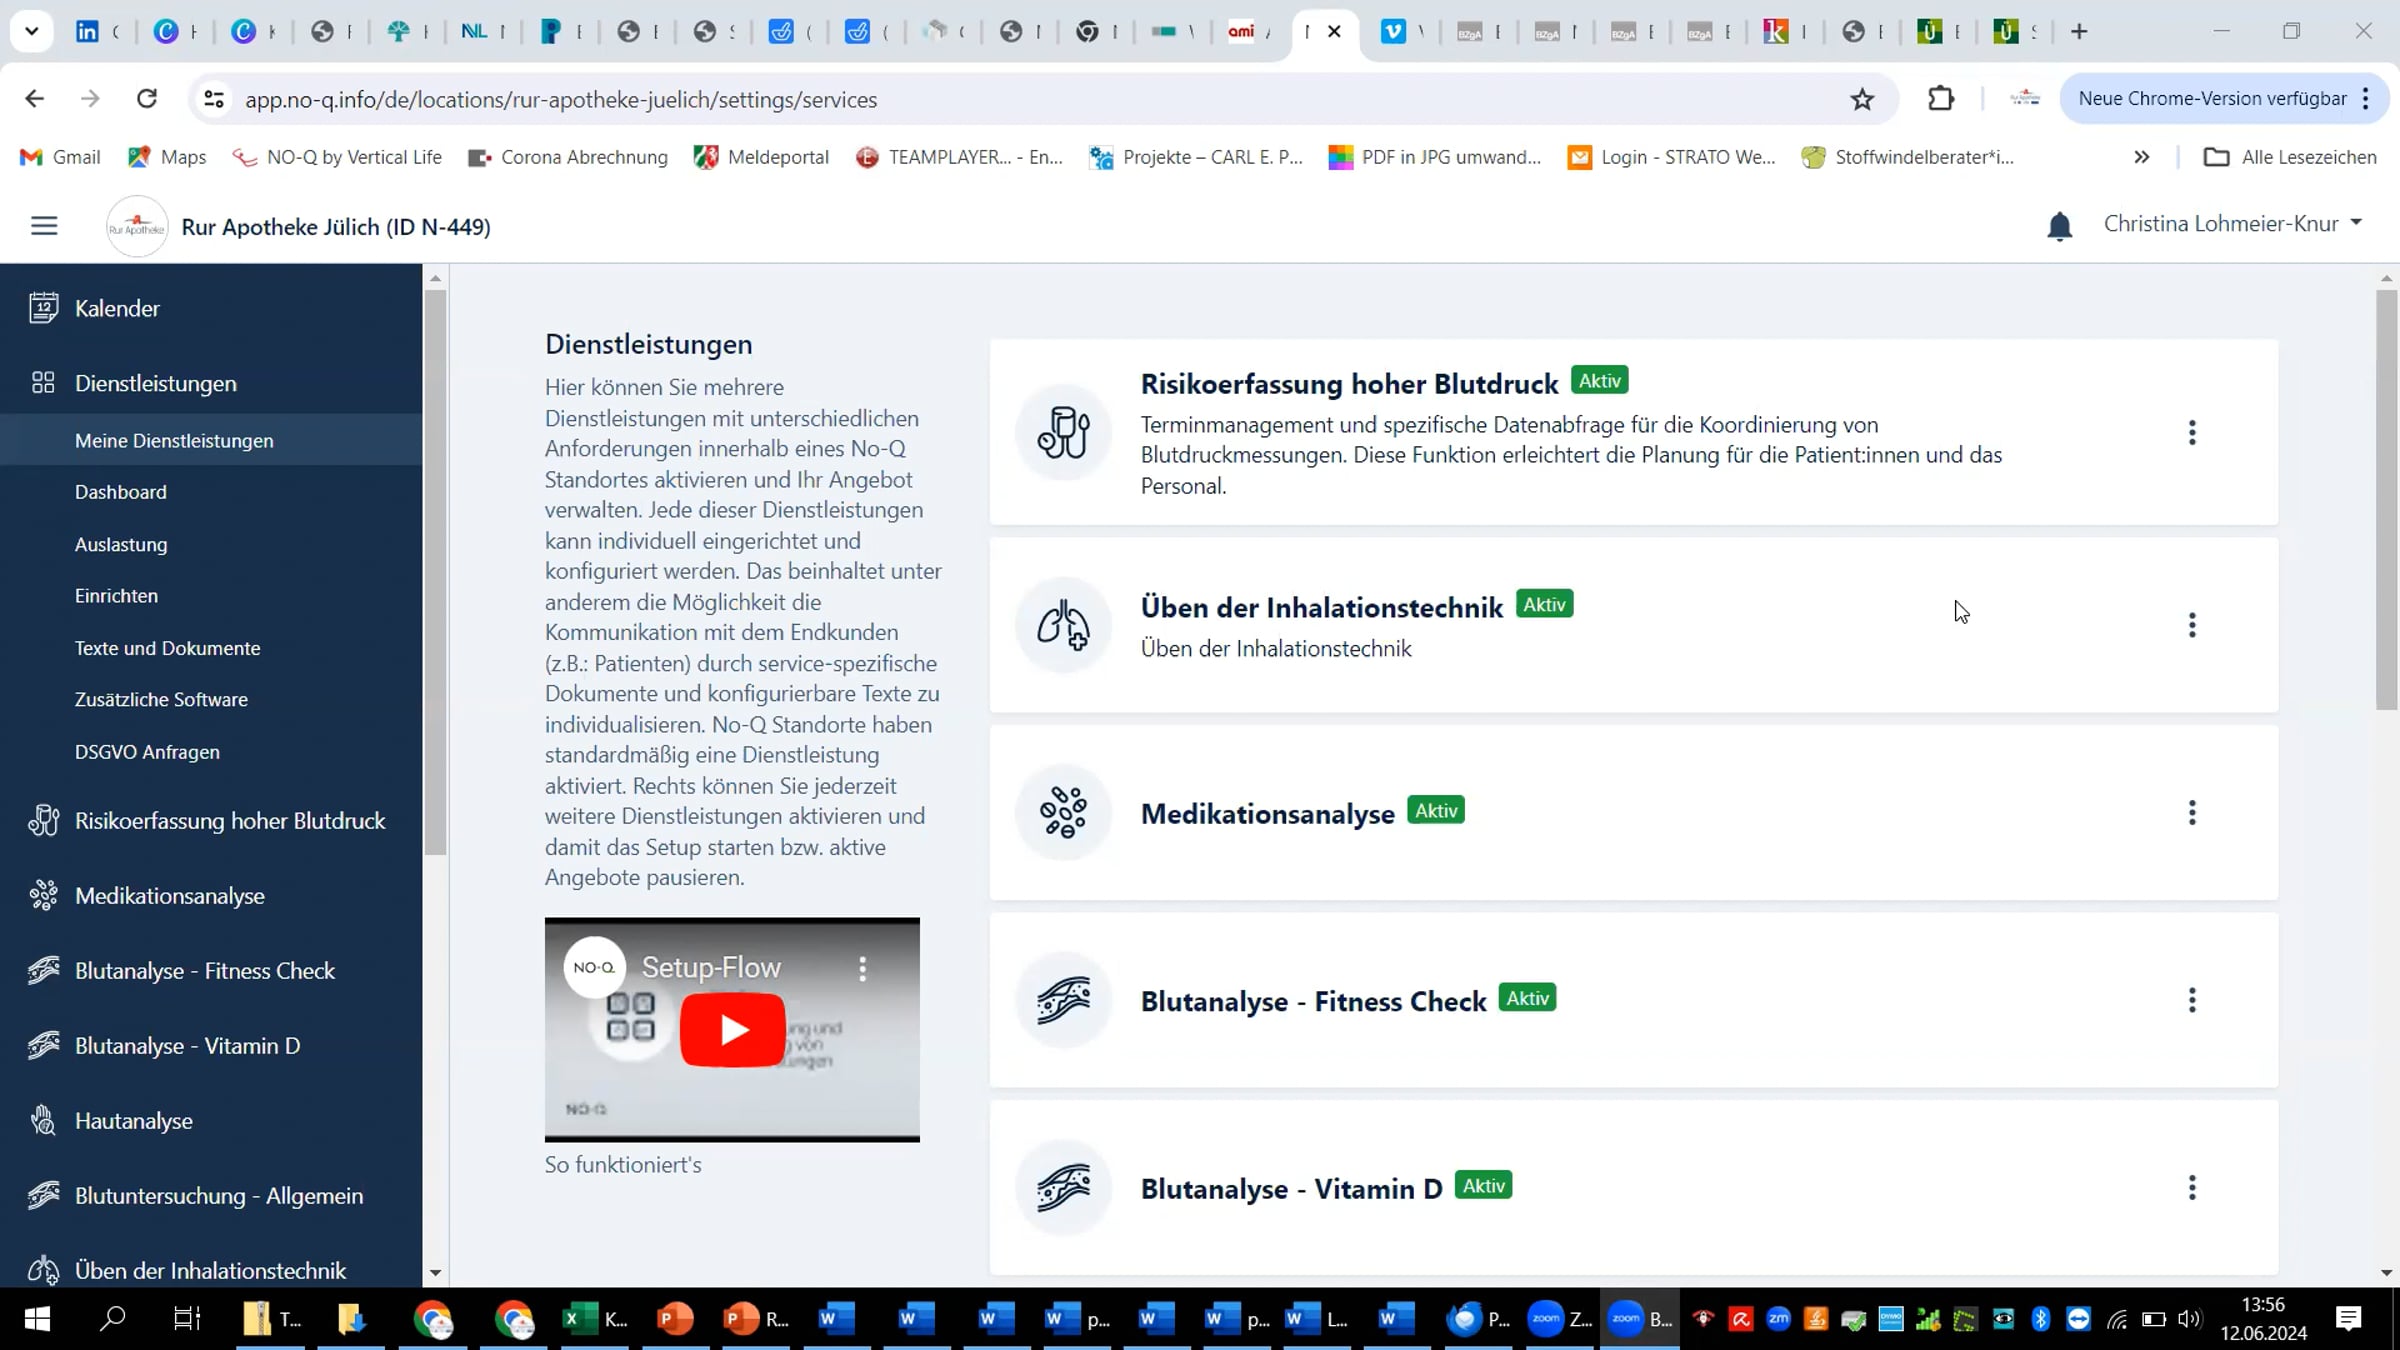Click the blood pressure icon in Risikoerfassung card

pyautogui.click(x=1063, y=433)
